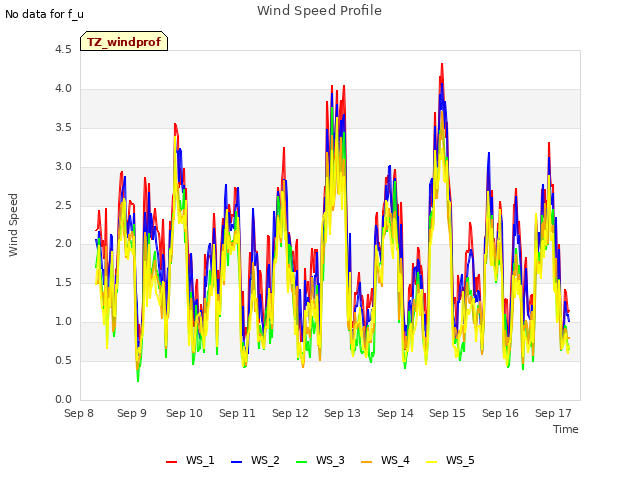640x480 pixels.
Task: Click the Sep 11 x-axis tick label
Action: click(x=237, y=413)
